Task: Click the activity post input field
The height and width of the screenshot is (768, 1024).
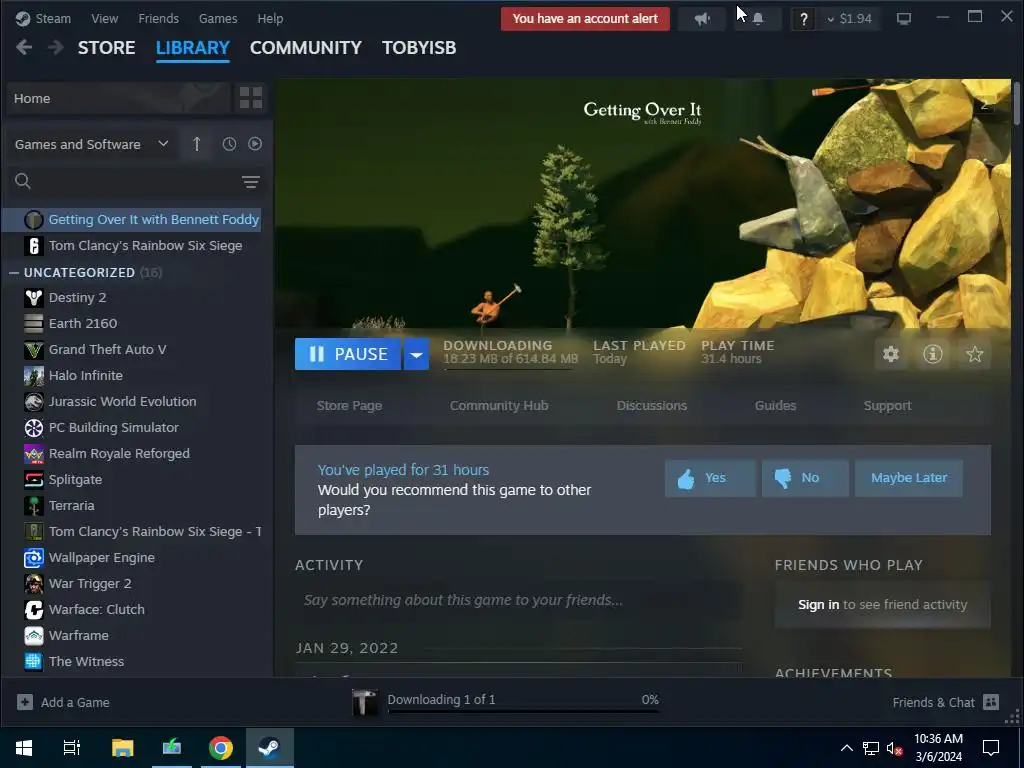Action: [x=519, y=600]
